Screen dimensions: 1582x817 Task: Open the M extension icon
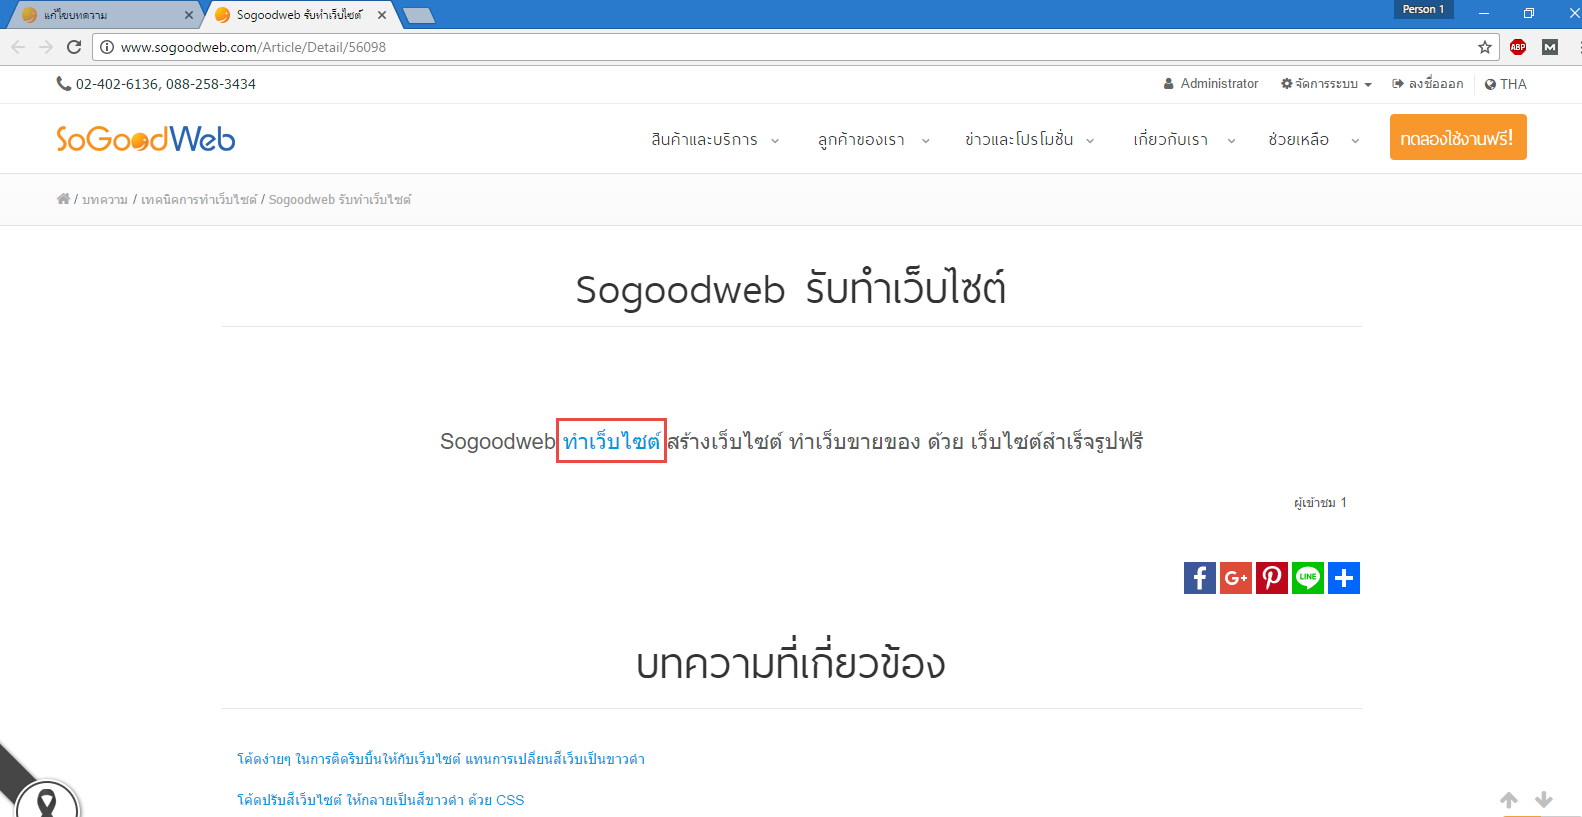click(x=1550, y=47)
